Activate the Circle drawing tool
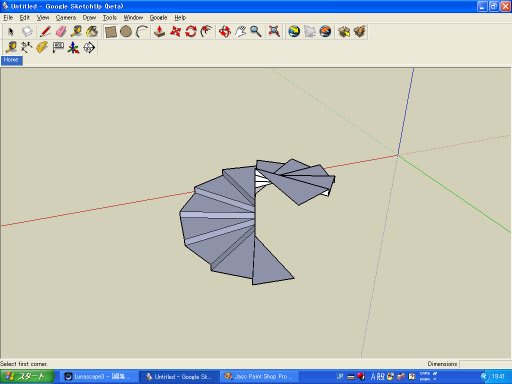Image resolution: width=512 pixels, height=384 pixels. point(126,32)
